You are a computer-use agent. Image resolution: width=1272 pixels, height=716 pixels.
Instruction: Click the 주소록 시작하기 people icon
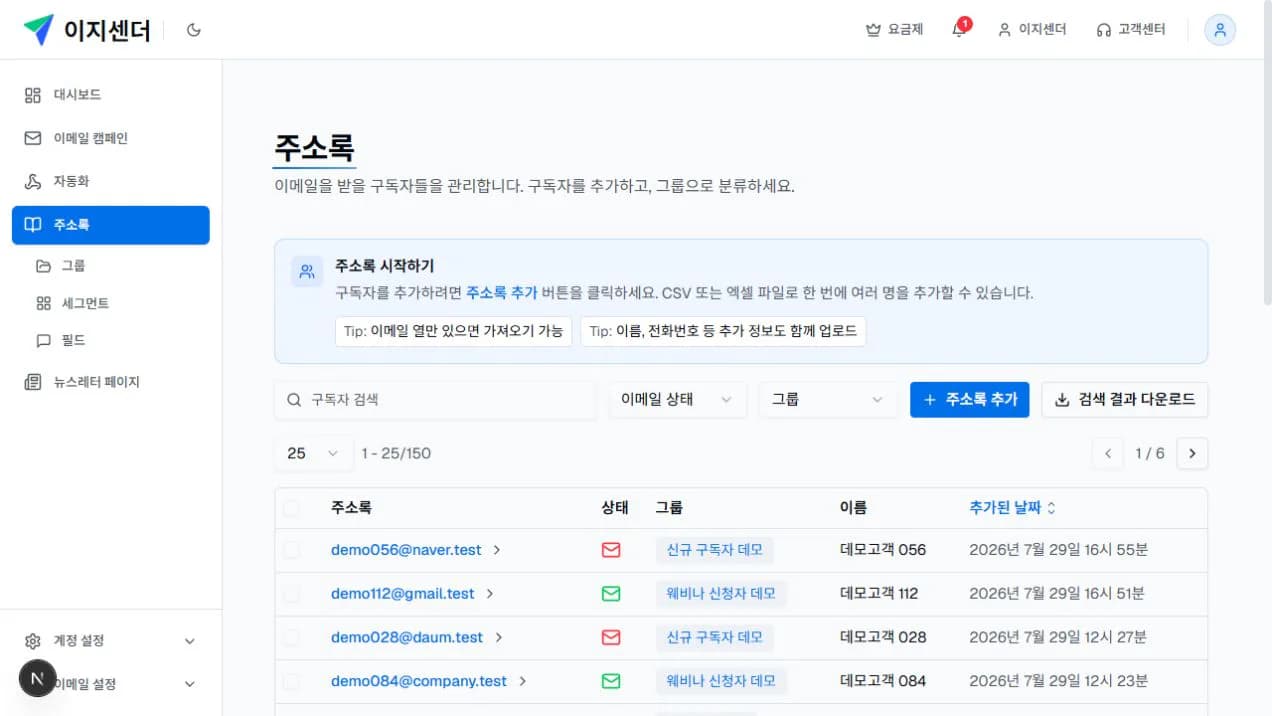(307, 271)
